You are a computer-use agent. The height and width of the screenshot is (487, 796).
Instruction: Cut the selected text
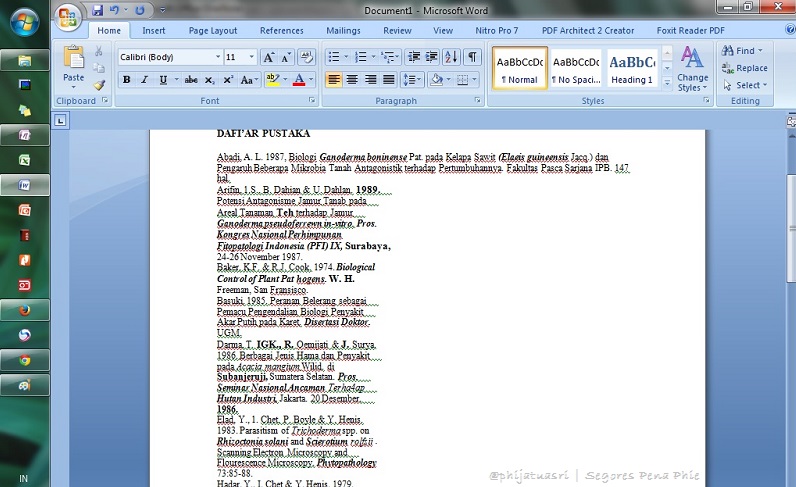tap(98, 51)
